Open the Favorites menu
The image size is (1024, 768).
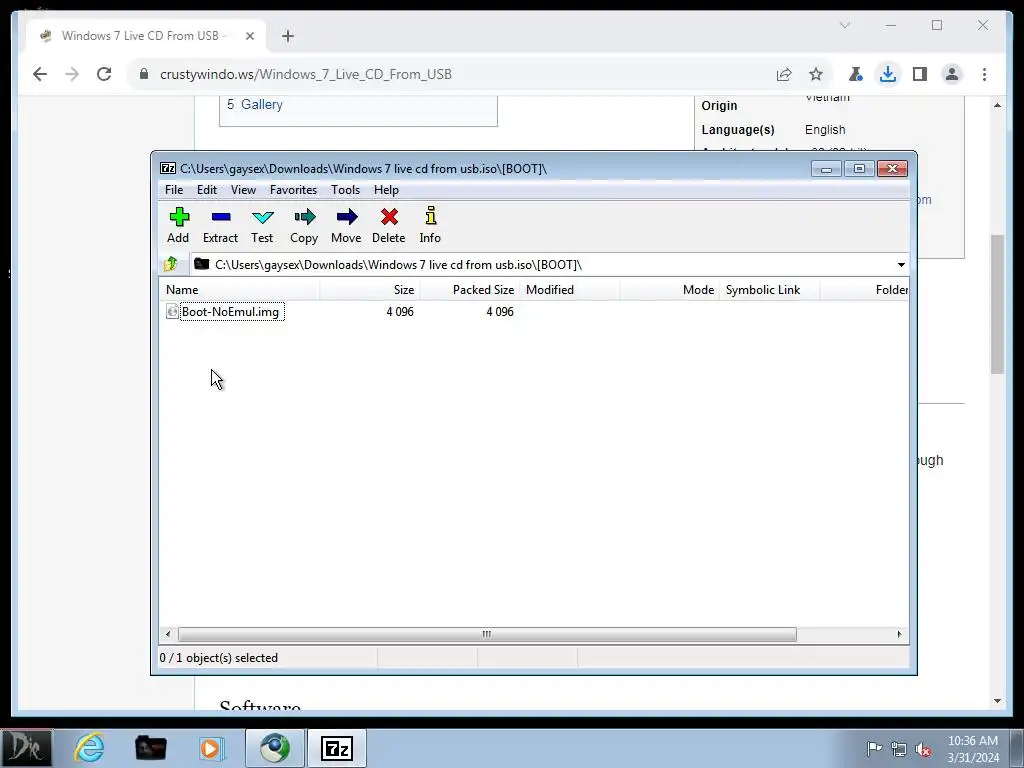tap(293, 189)
